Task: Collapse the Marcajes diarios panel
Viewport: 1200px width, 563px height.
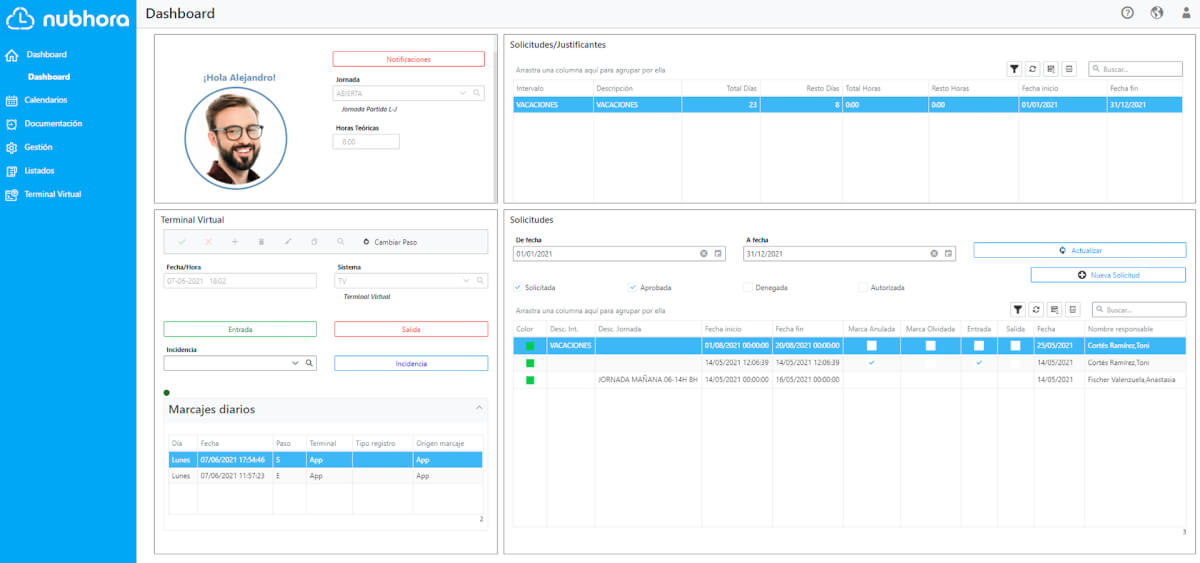Action: (x=479, y=408)
